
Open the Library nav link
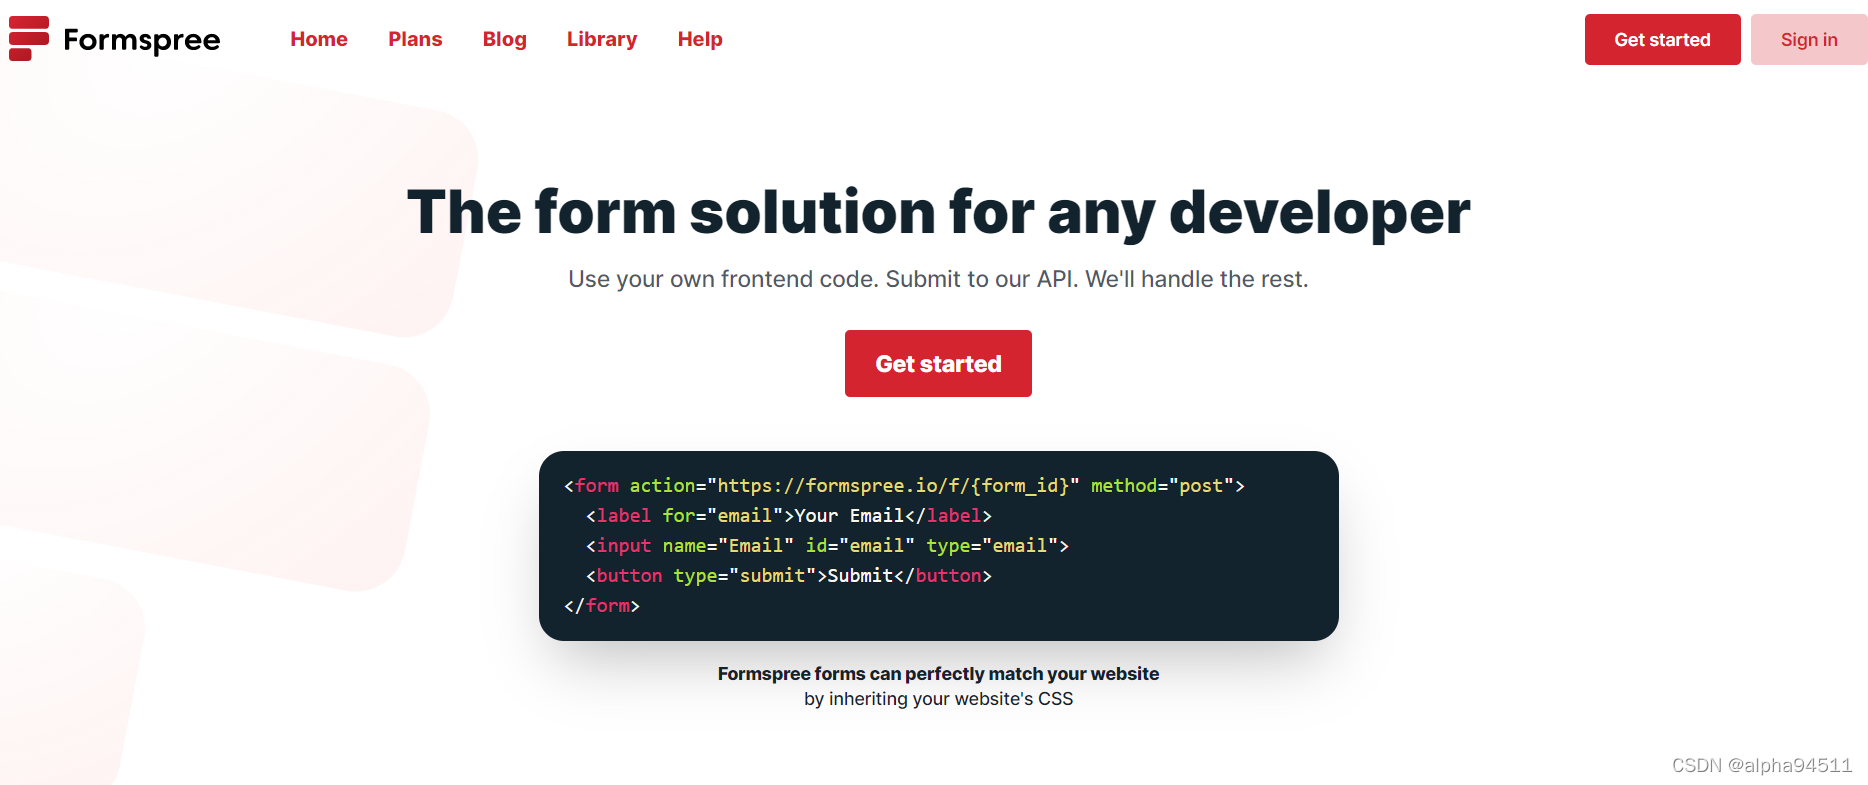tap(602, 39)
